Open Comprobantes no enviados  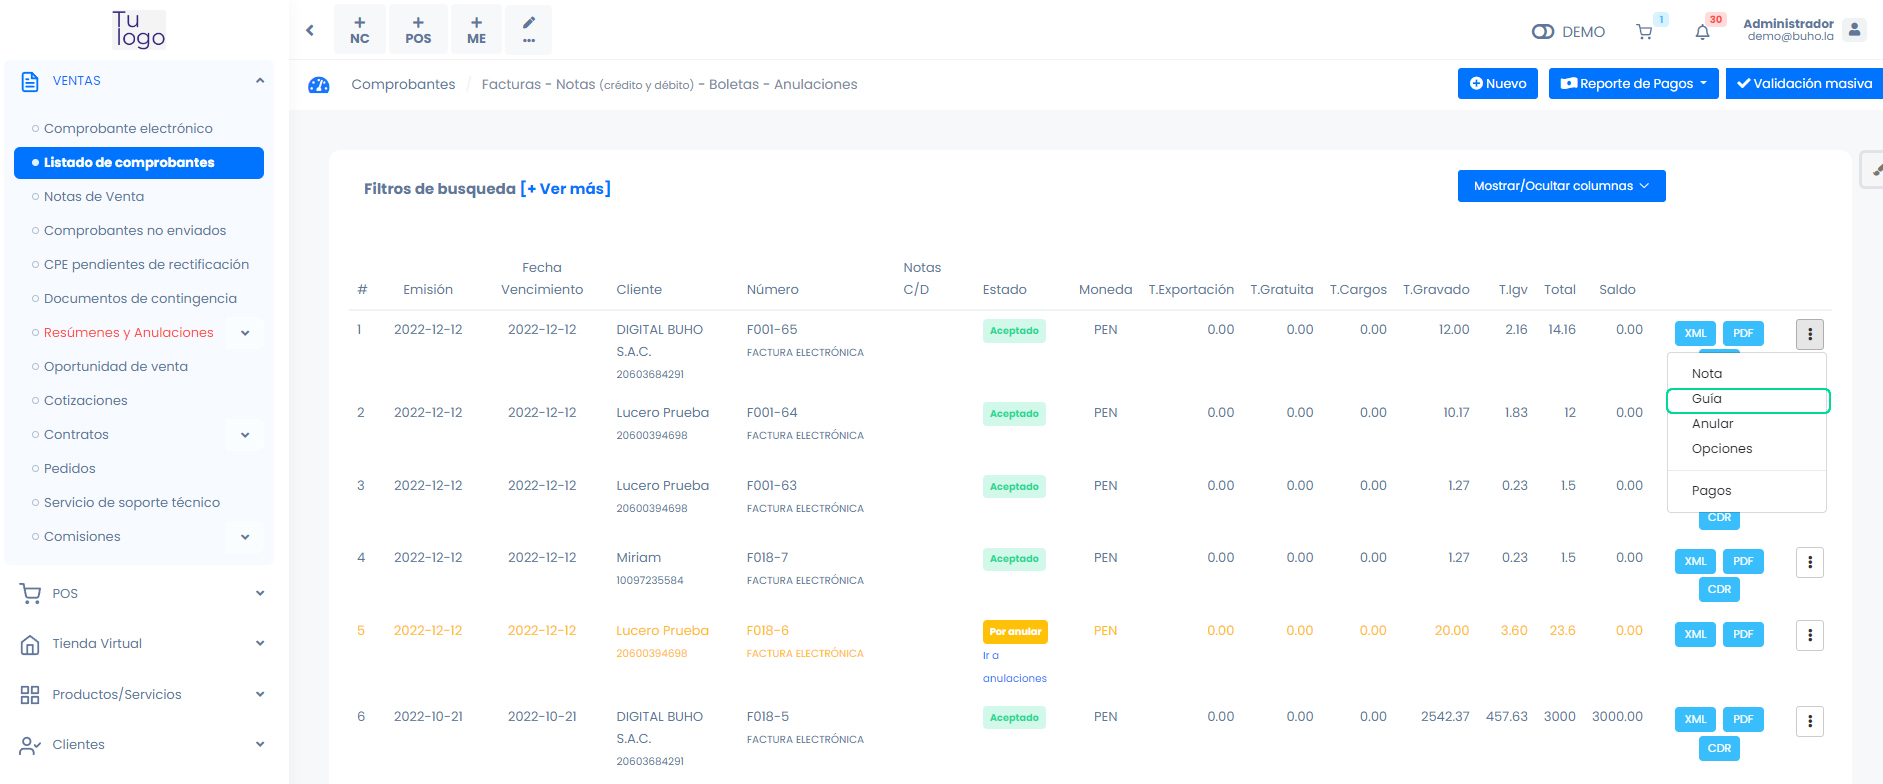point(135,230)
